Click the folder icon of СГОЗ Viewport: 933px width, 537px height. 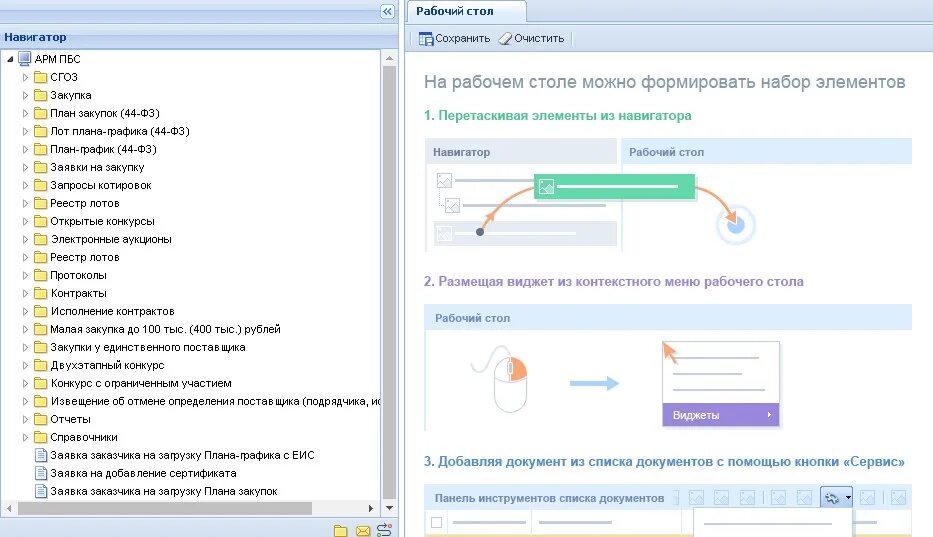40,77
